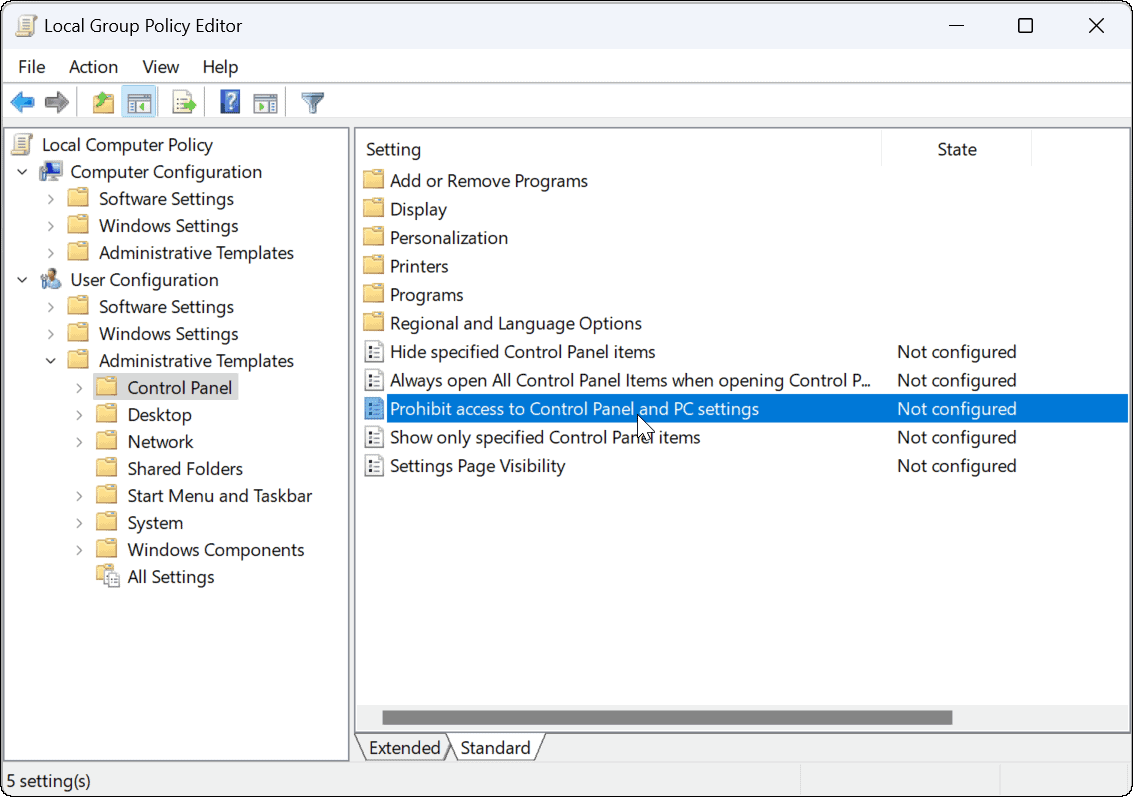Expand the Windows Components folder

(79, 550)
